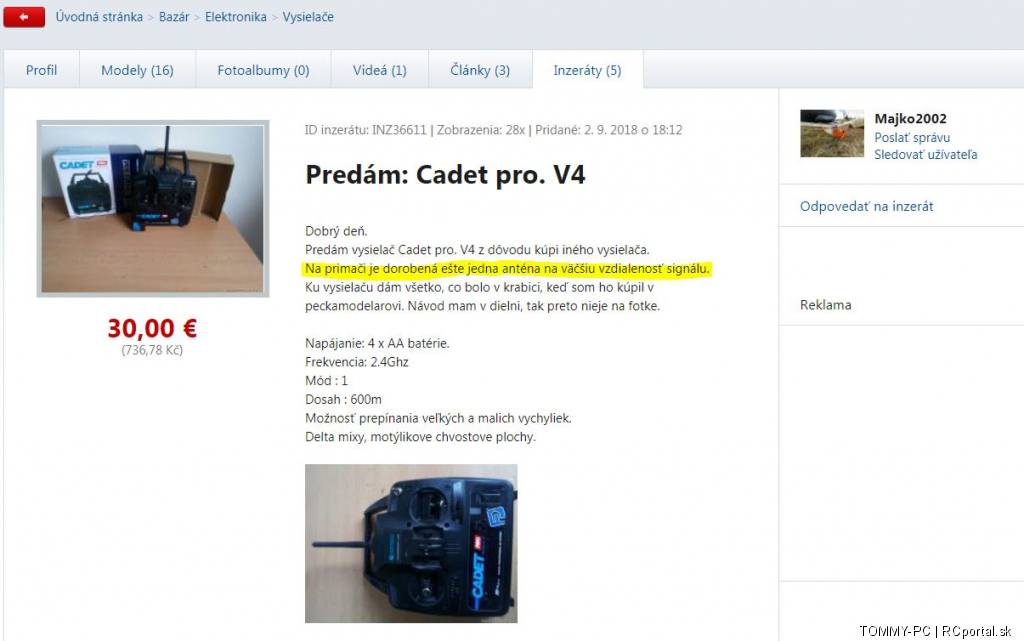
Task: Click Poslať správu link
Action: tap(912, 137)
